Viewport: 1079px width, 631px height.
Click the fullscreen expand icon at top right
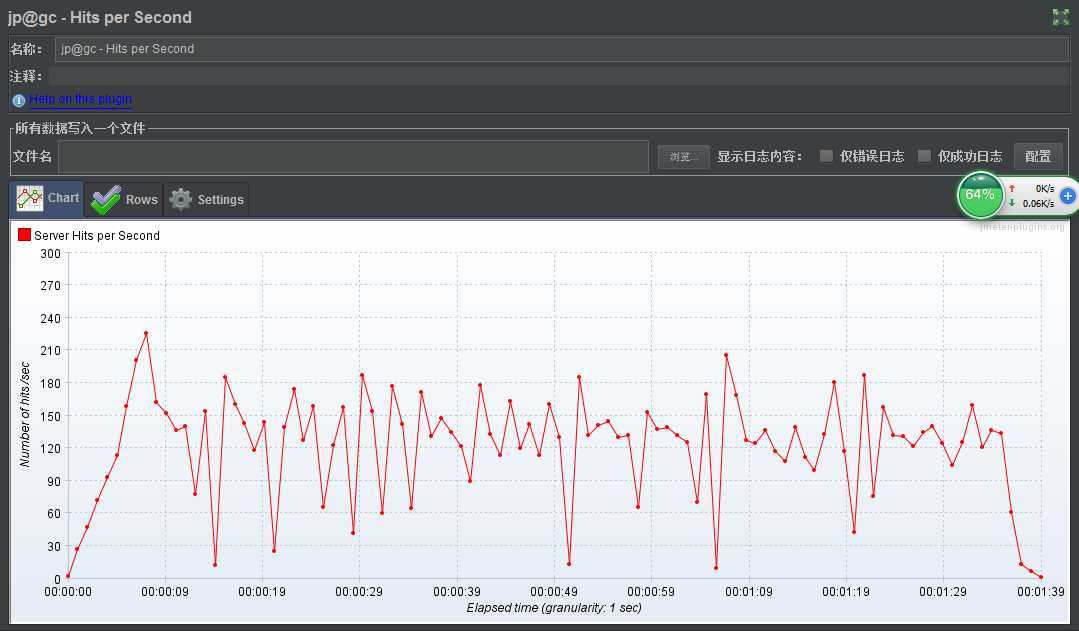1060,17
